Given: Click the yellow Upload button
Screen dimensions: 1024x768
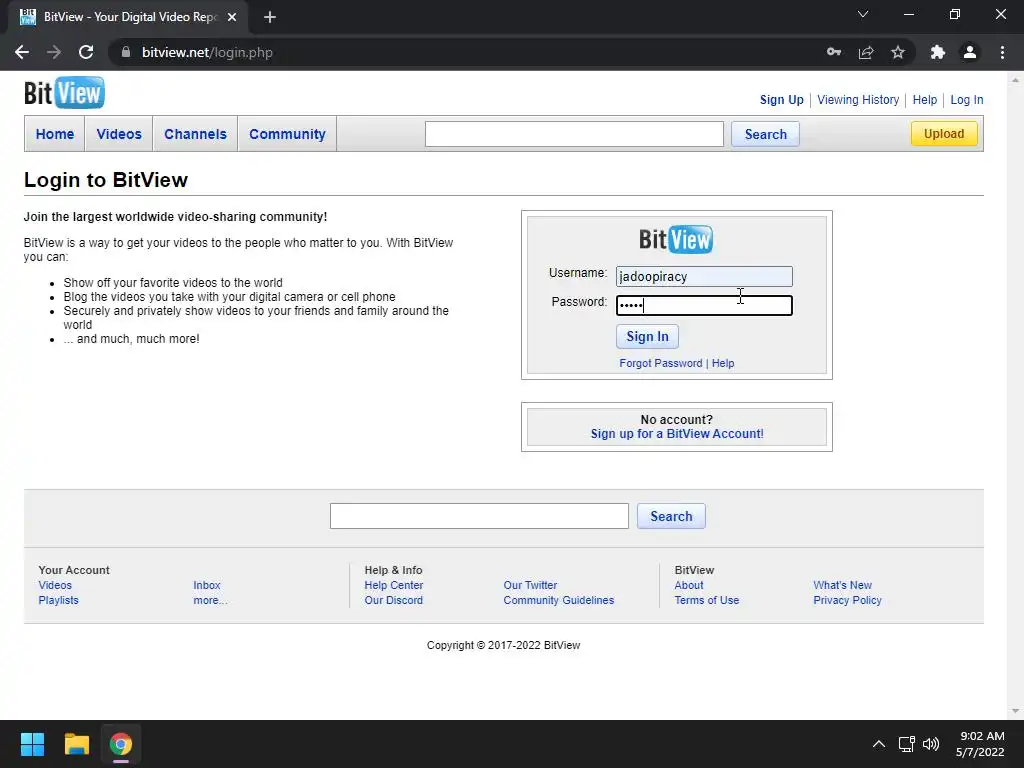Looking at the screenshot, I should (944, 133).
